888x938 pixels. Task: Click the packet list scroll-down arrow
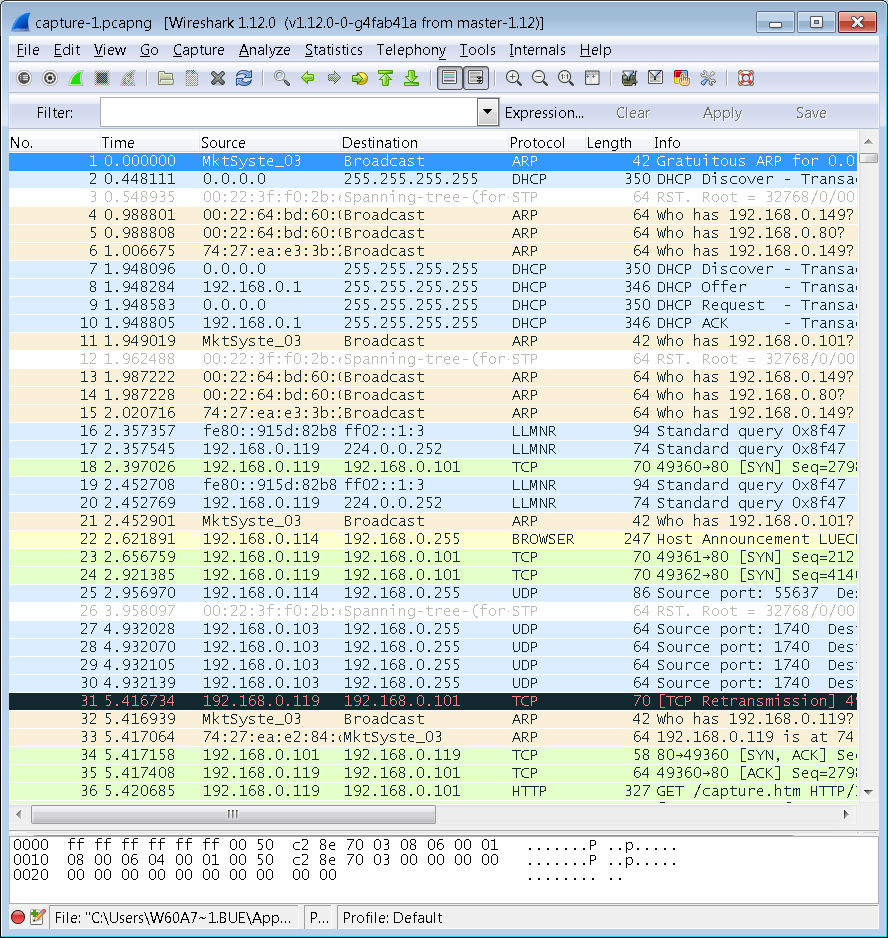point(868,791)
